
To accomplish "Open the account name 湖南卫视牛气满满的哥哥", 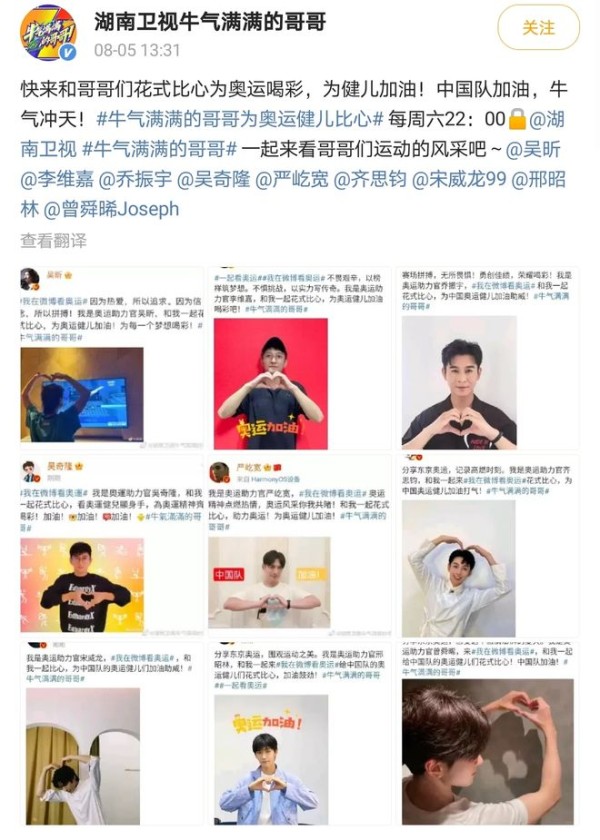I will tap(210, 22).
